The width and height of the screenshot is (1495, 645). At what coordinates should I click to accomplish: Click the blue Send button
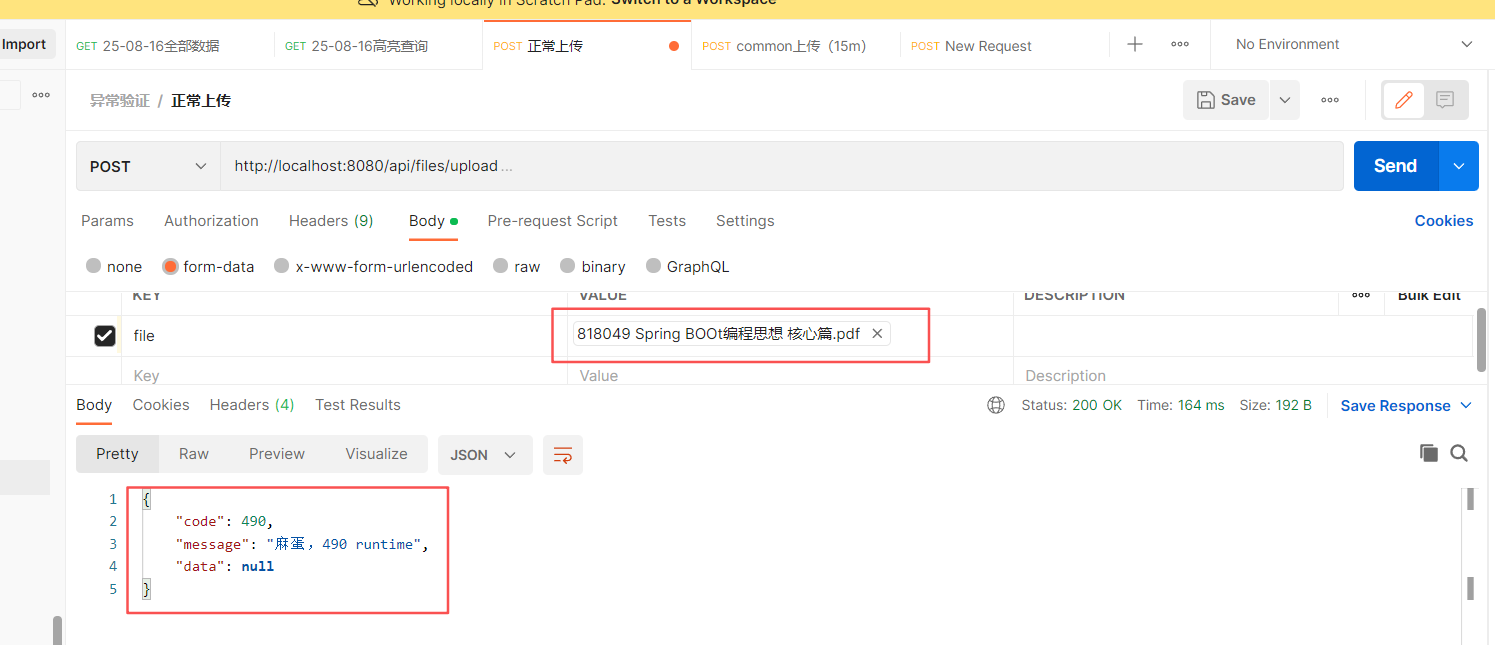[1396, 166]
